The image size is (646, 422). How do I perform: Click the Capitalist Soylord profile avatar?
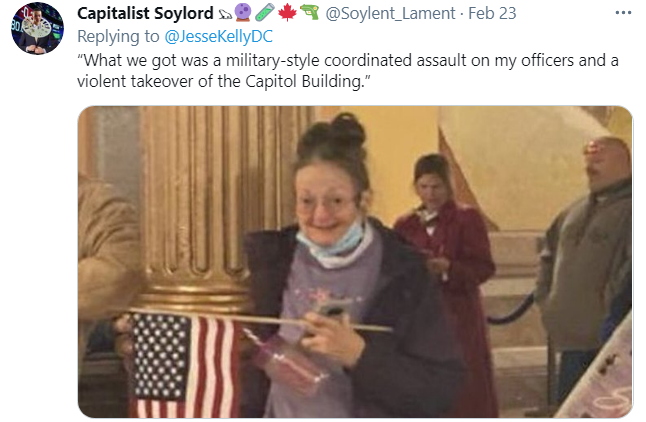pos(37,28)
